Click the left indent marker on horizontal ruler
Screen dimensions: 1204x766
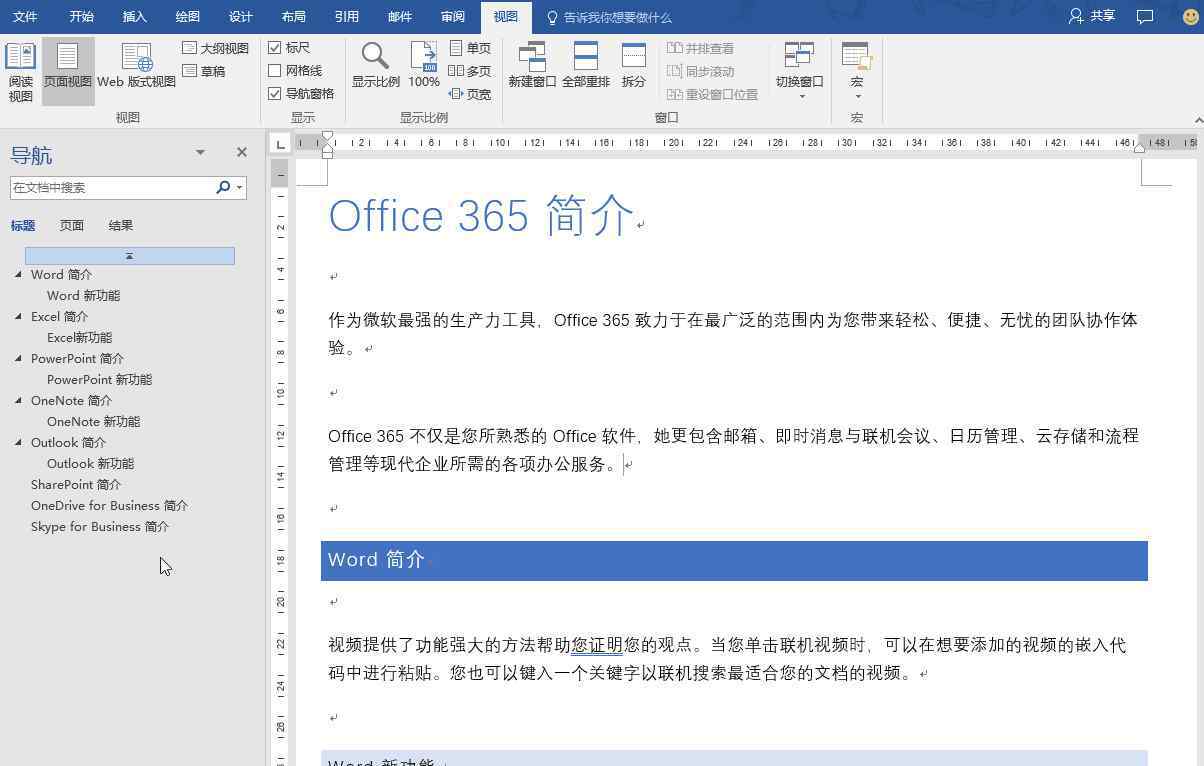[327, 153]
